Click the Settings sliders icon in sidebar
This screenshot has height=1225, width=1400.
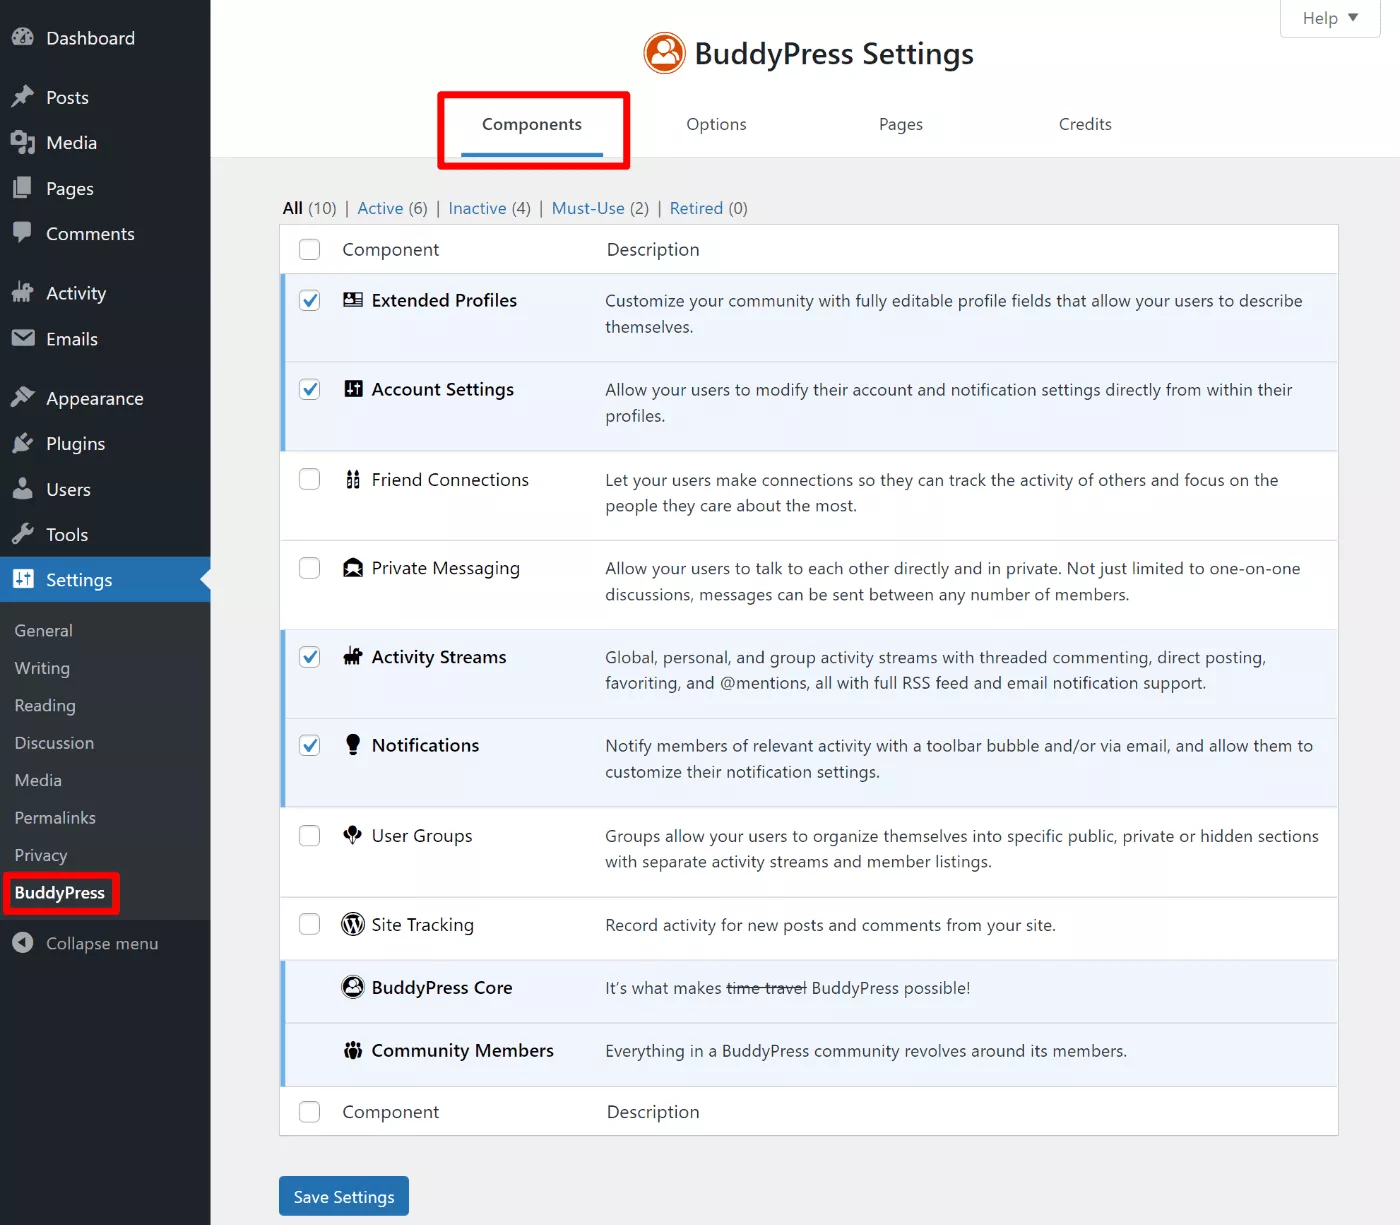coord(23,579)
